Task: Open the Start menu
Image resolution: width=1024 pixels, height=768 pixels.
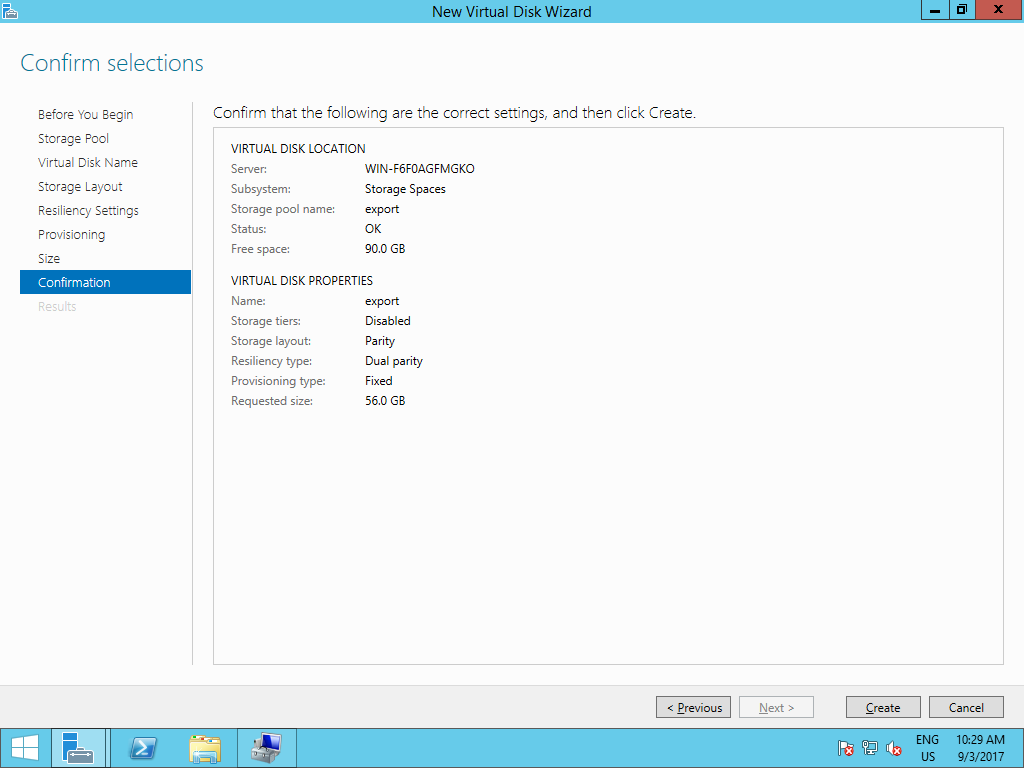Action: tap(24, 747)
